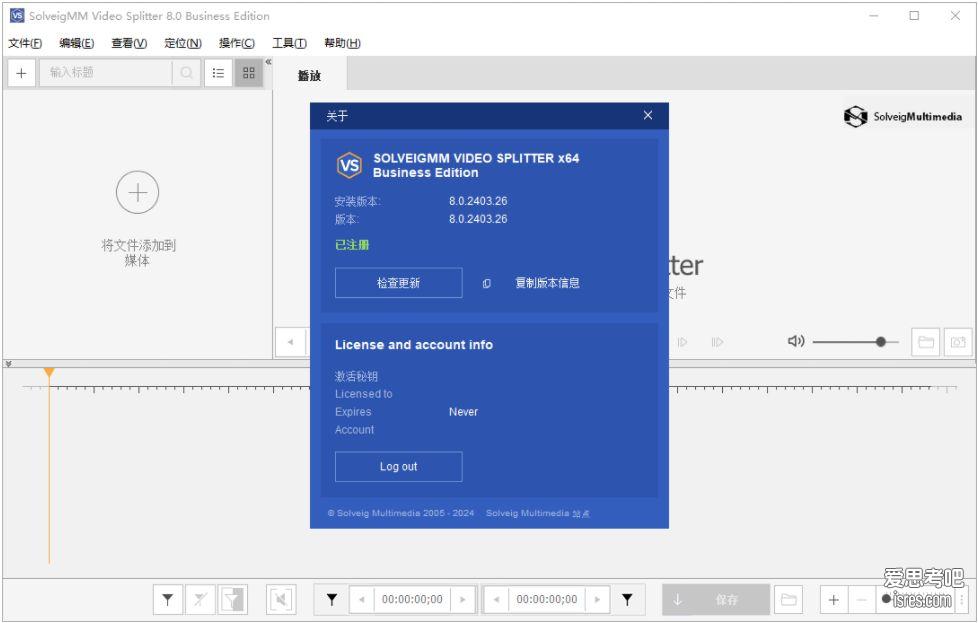Decrease the second timecode with left arrow

[x=496, y=599]
